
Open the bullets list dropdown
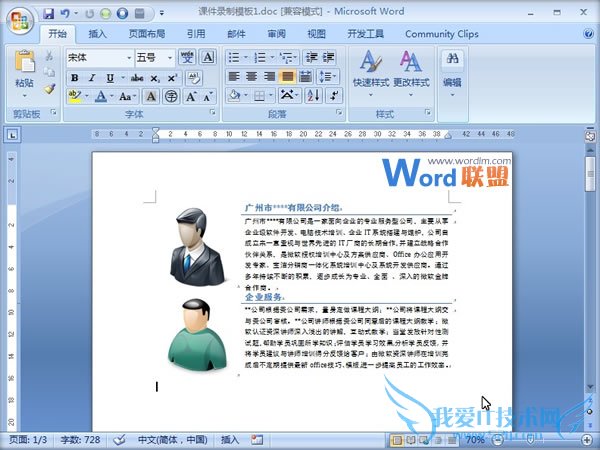click(245, 58)
